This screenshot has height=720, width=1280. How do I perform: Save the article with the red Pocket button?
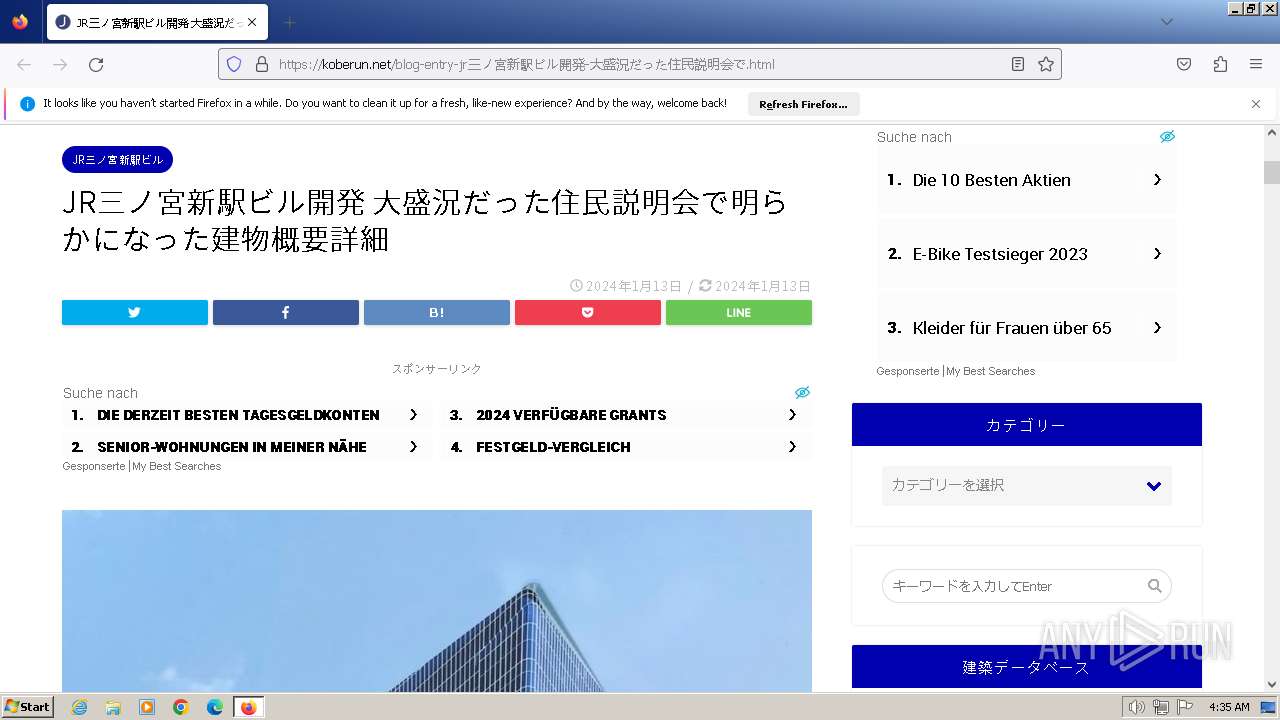click(588, 312)
